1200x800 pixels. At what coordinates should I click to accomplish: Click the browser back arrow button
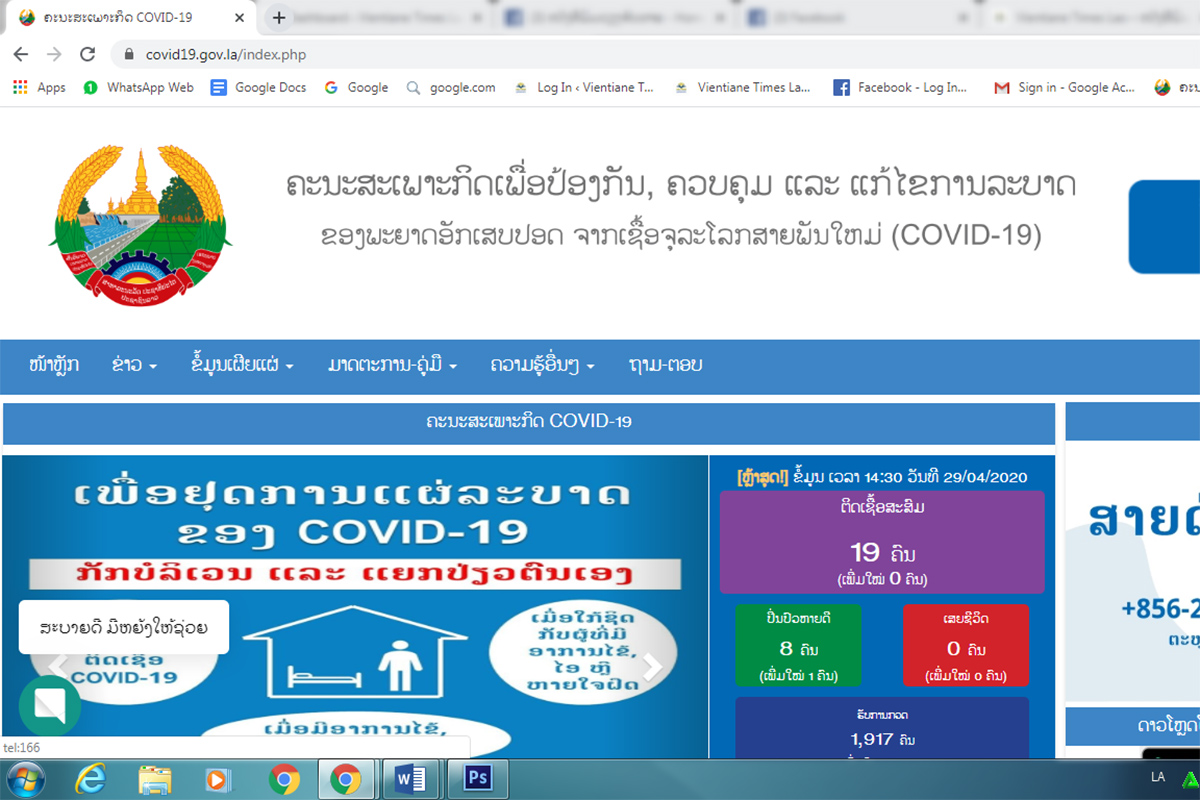click(21, 55)
